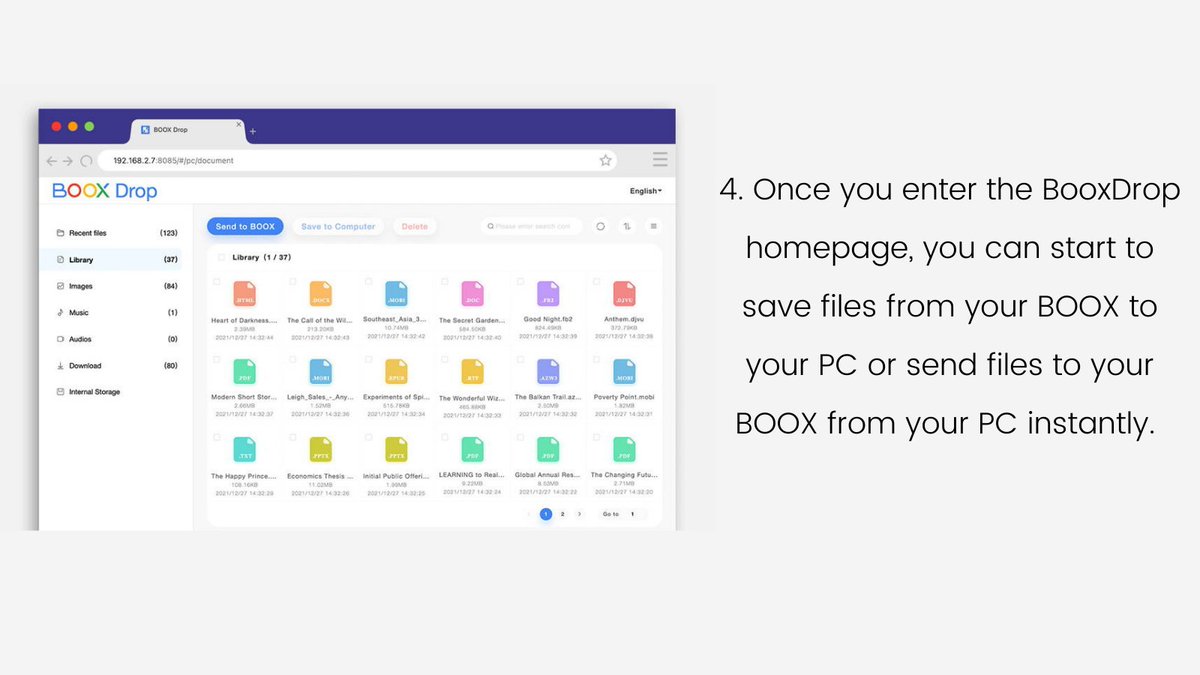Check the Heart of Darkness file checkbox
The image size is (1200, 675).
pyautogui.click(x=218, y=282)
